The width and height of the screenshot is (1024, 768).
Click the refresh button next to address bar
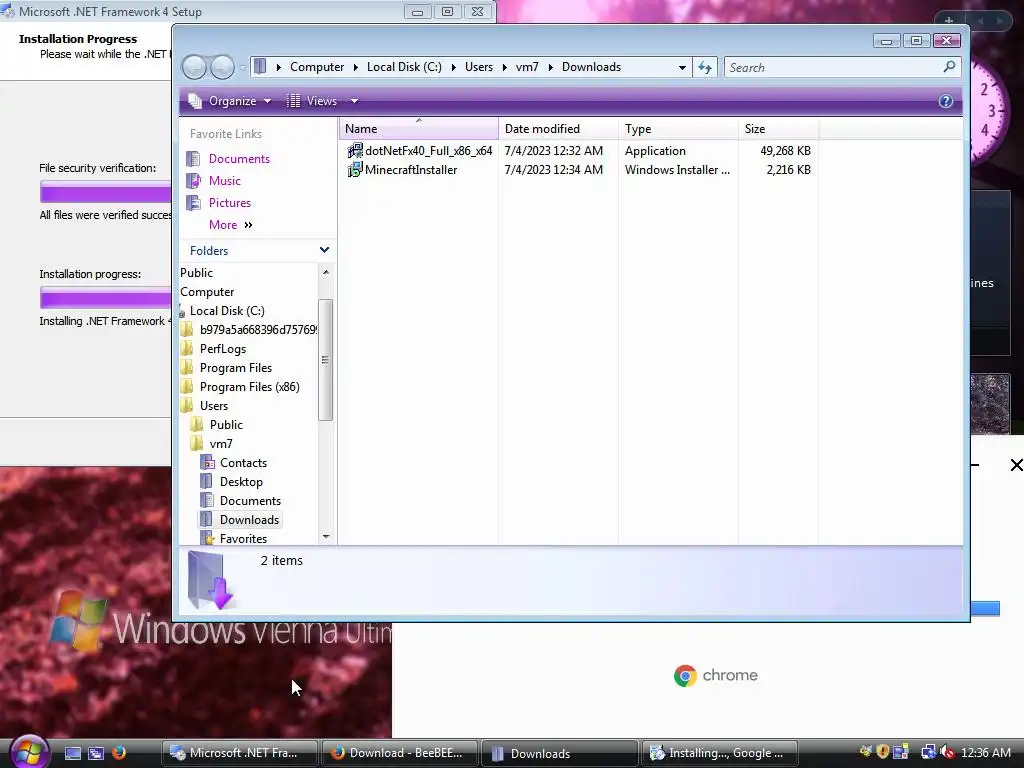[x=705, y=67]
